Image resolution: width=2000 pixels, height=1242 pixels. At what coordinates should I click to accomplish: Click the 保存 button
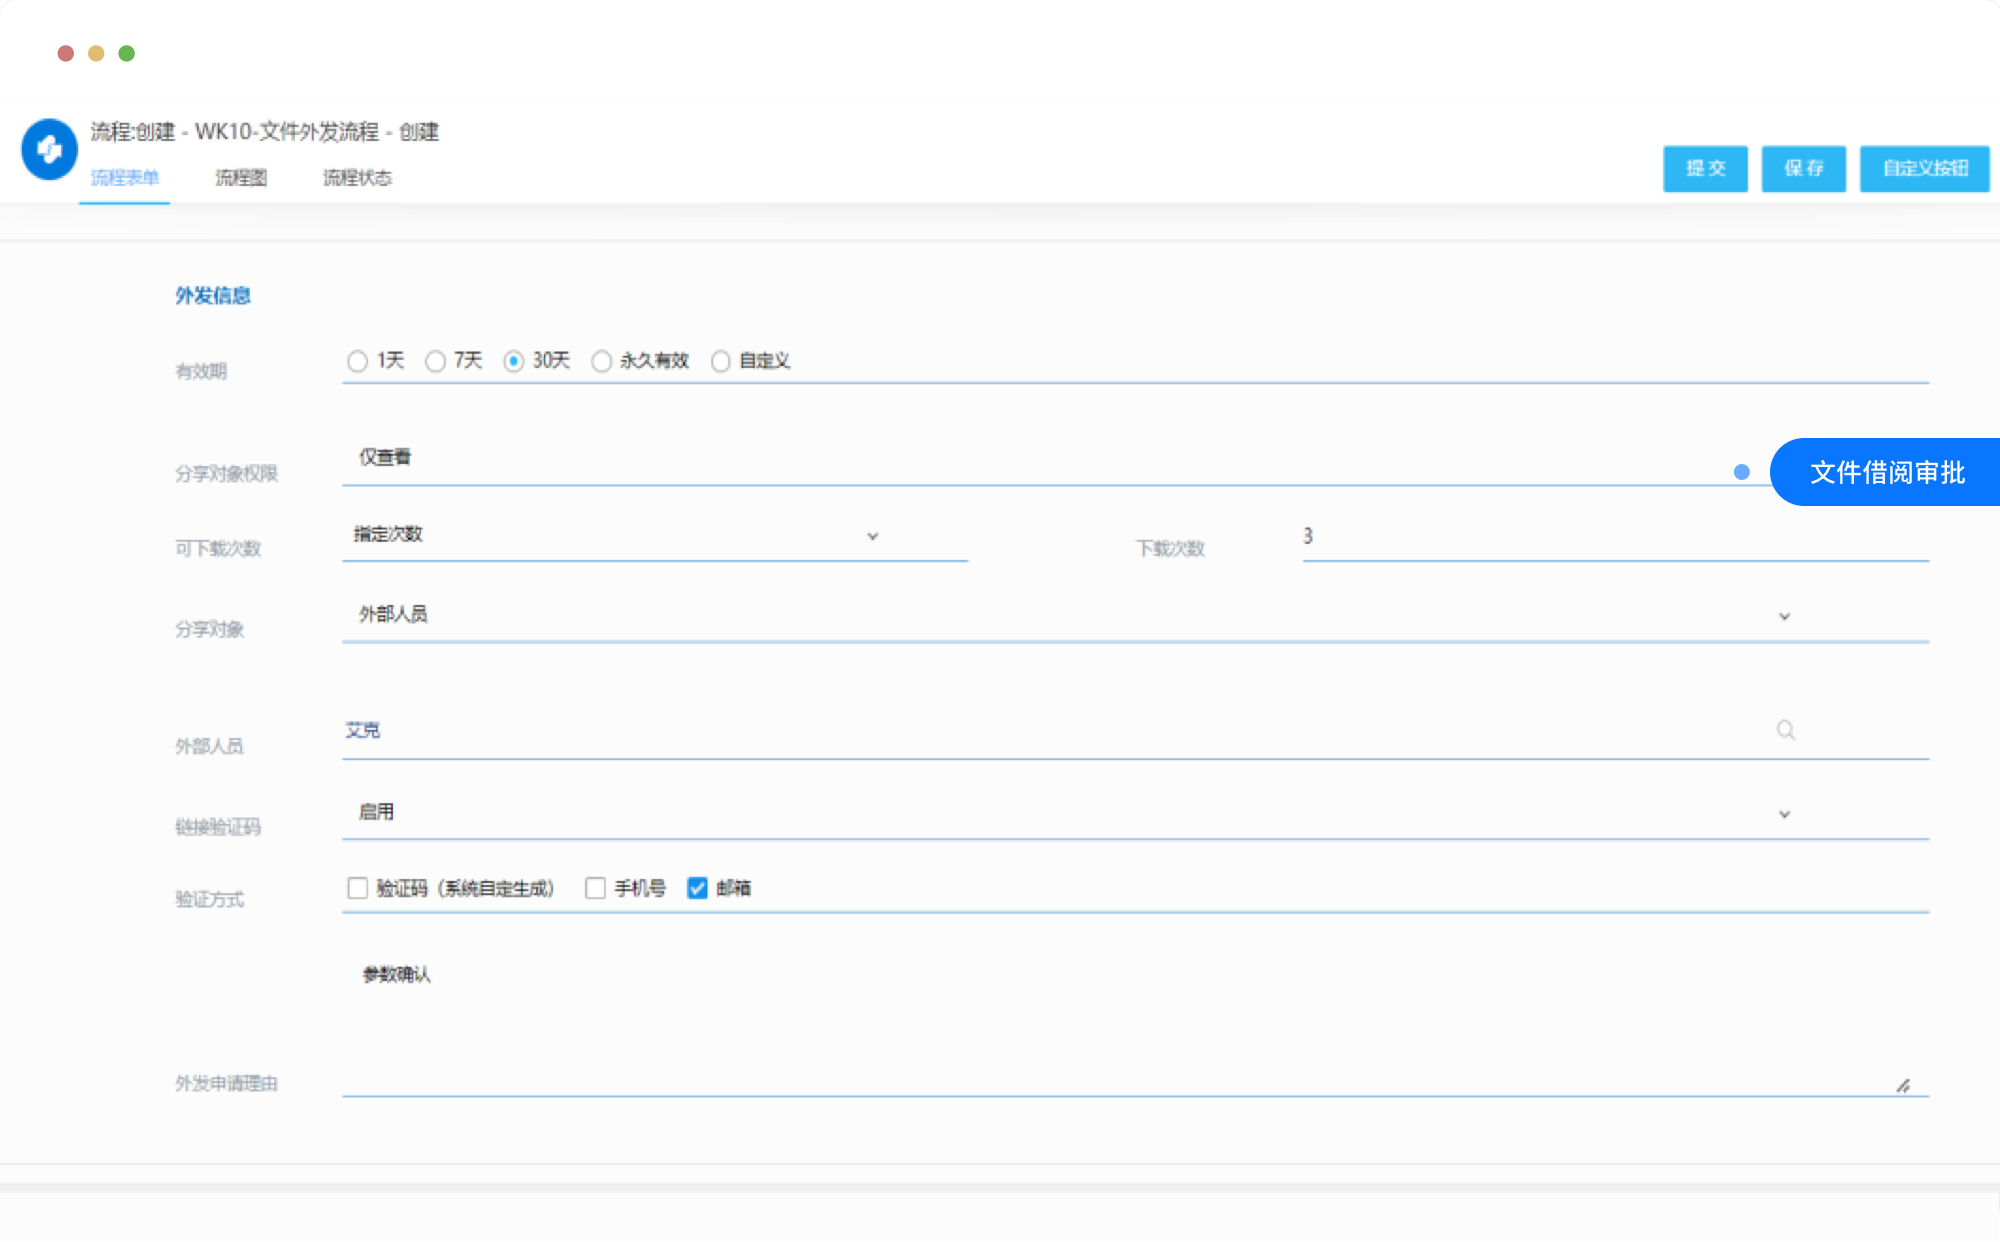[x=1803, y=168]
